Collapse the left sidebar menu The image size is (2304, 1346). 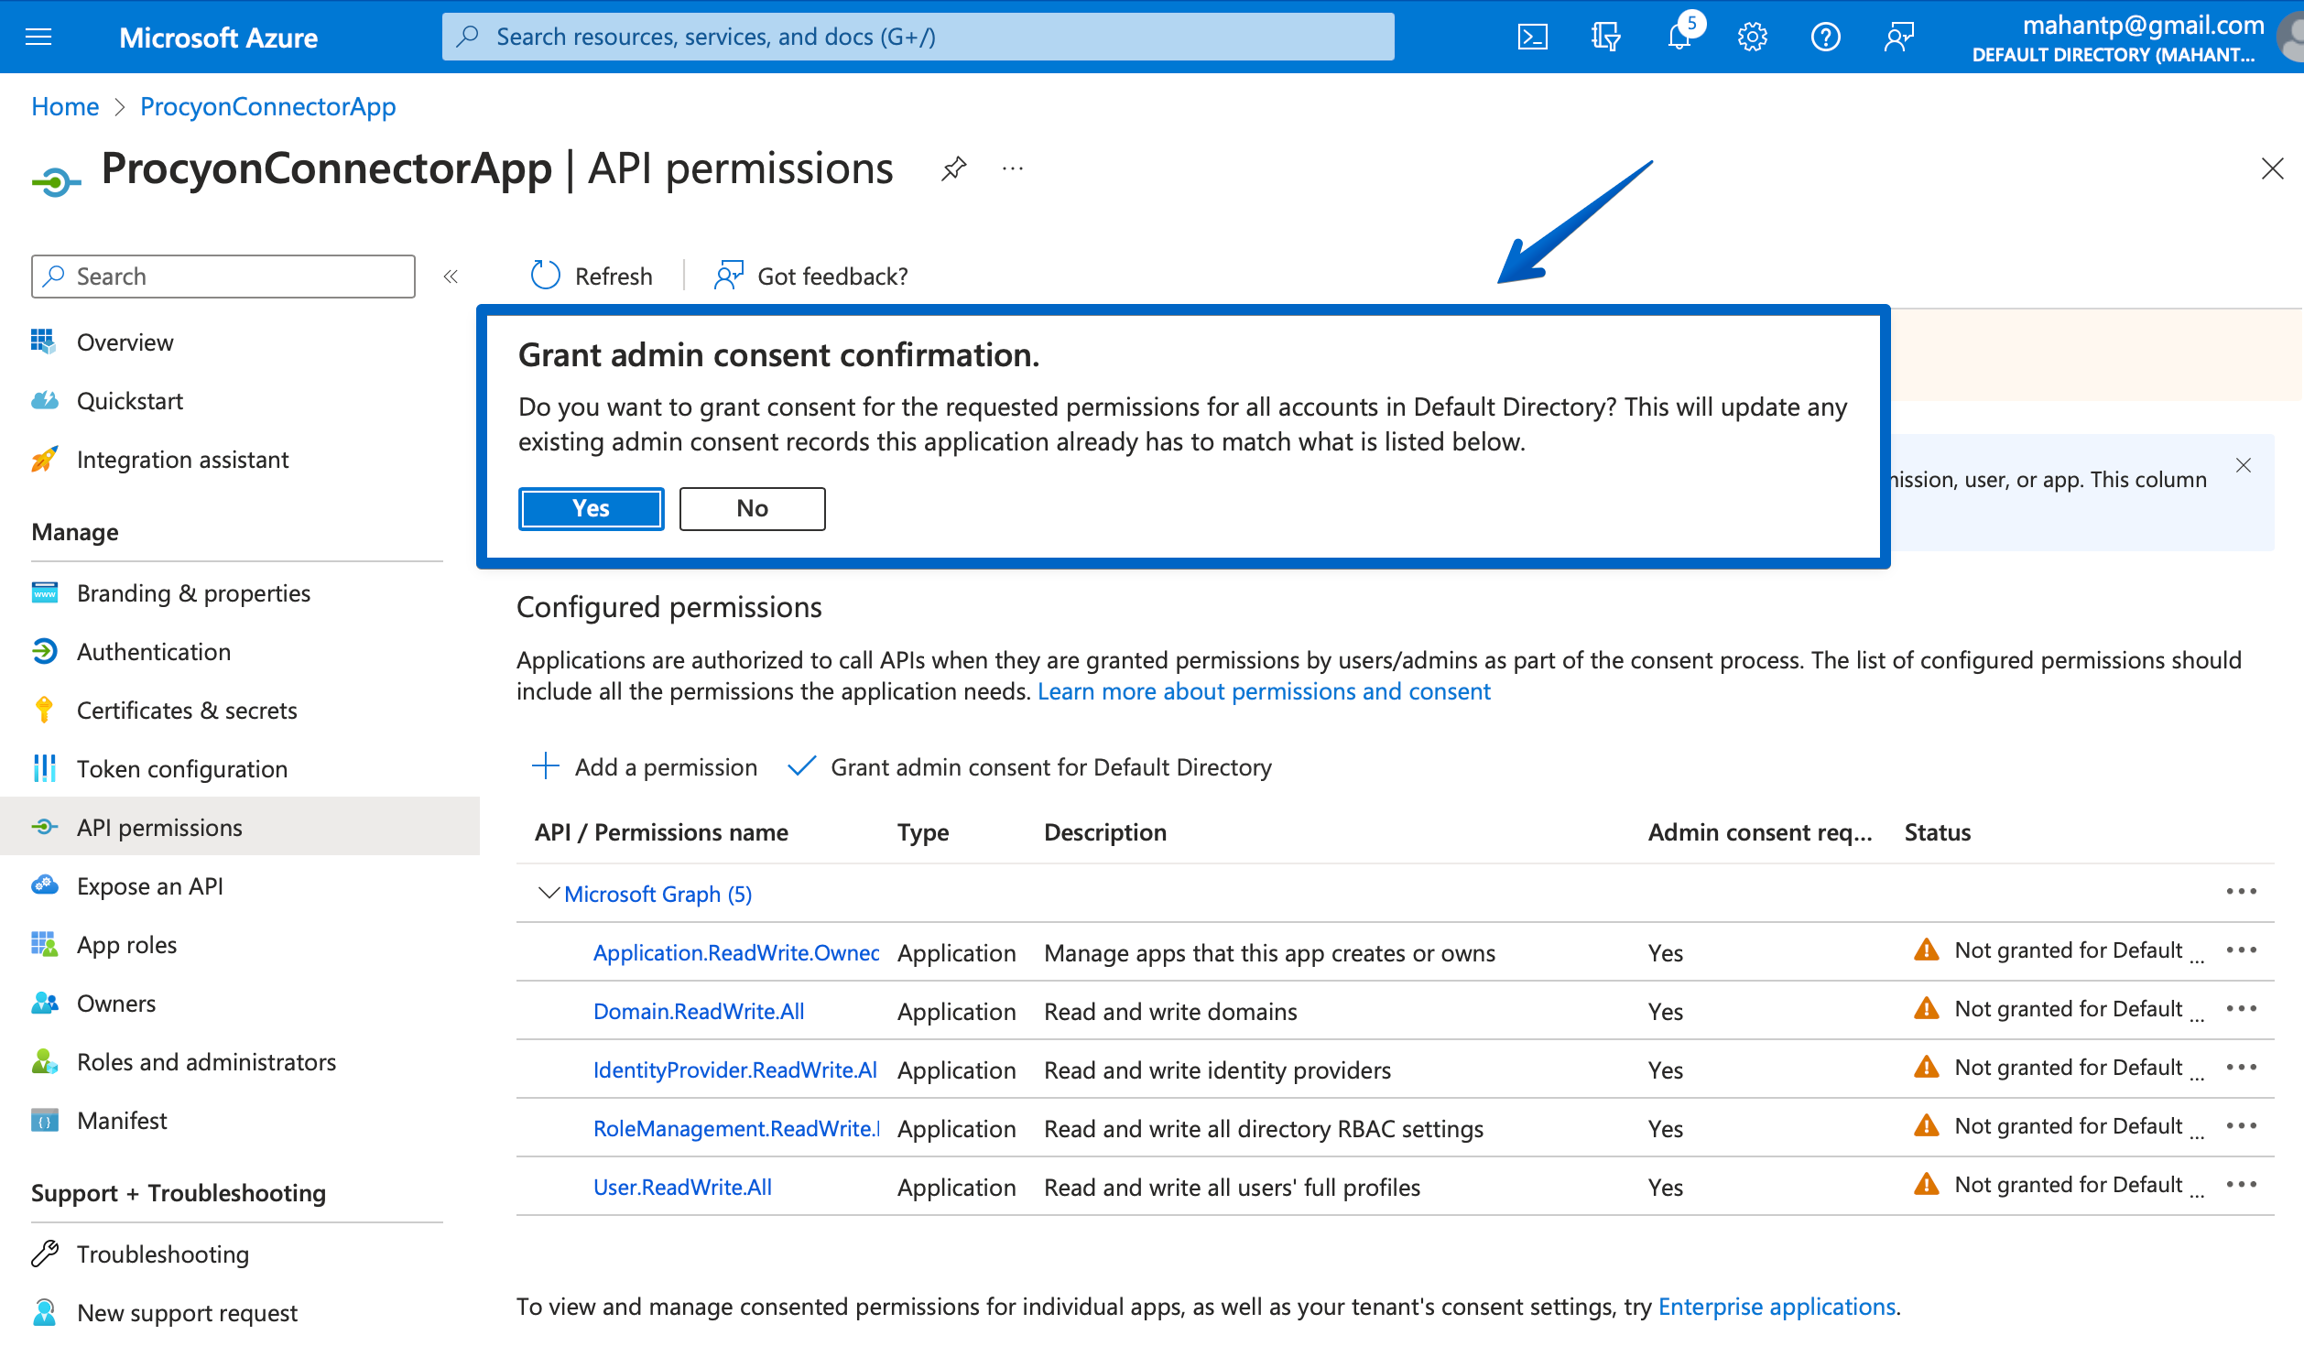(451, 276)
